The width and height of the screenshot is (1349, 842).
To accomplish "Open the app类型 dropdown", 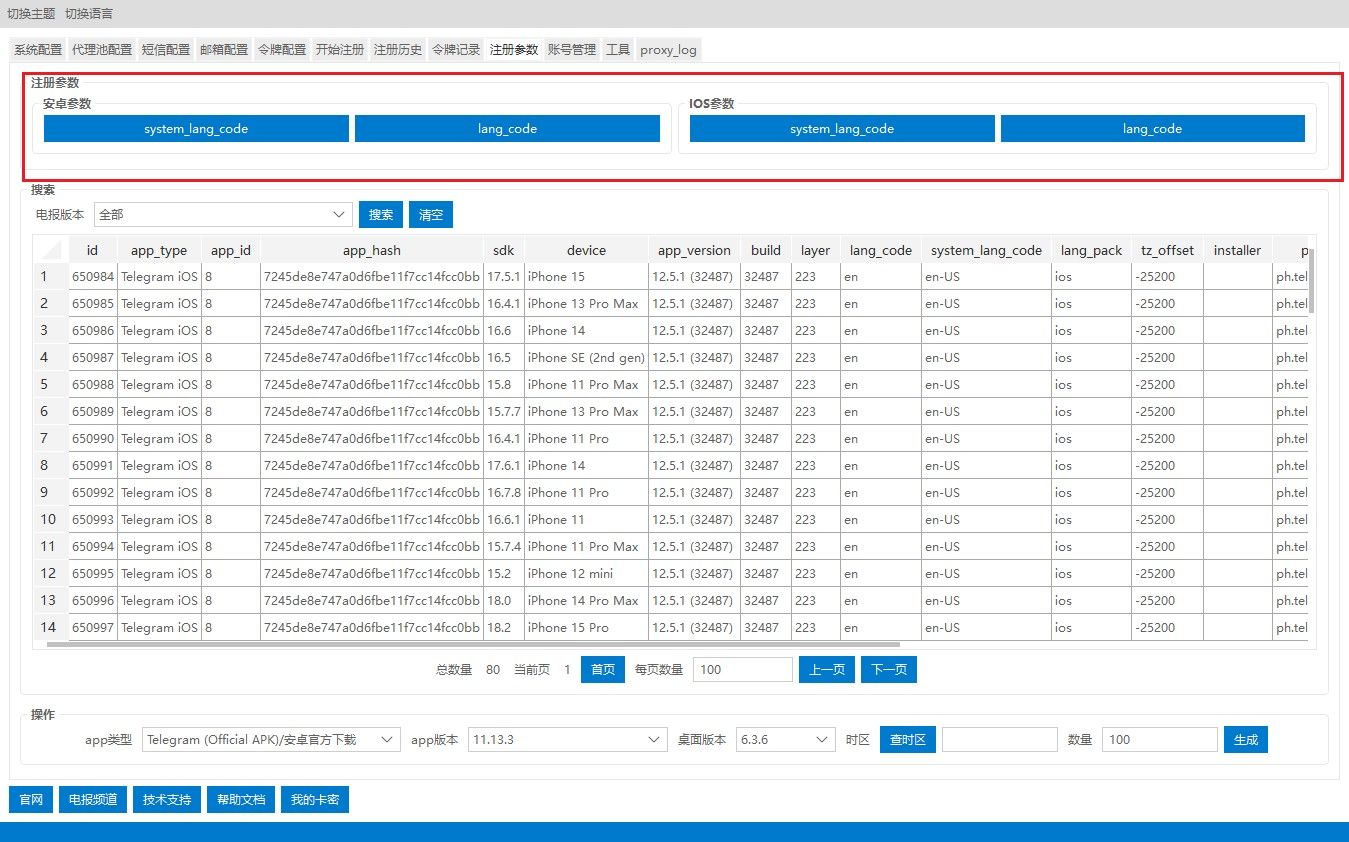I will pos(271,740).
